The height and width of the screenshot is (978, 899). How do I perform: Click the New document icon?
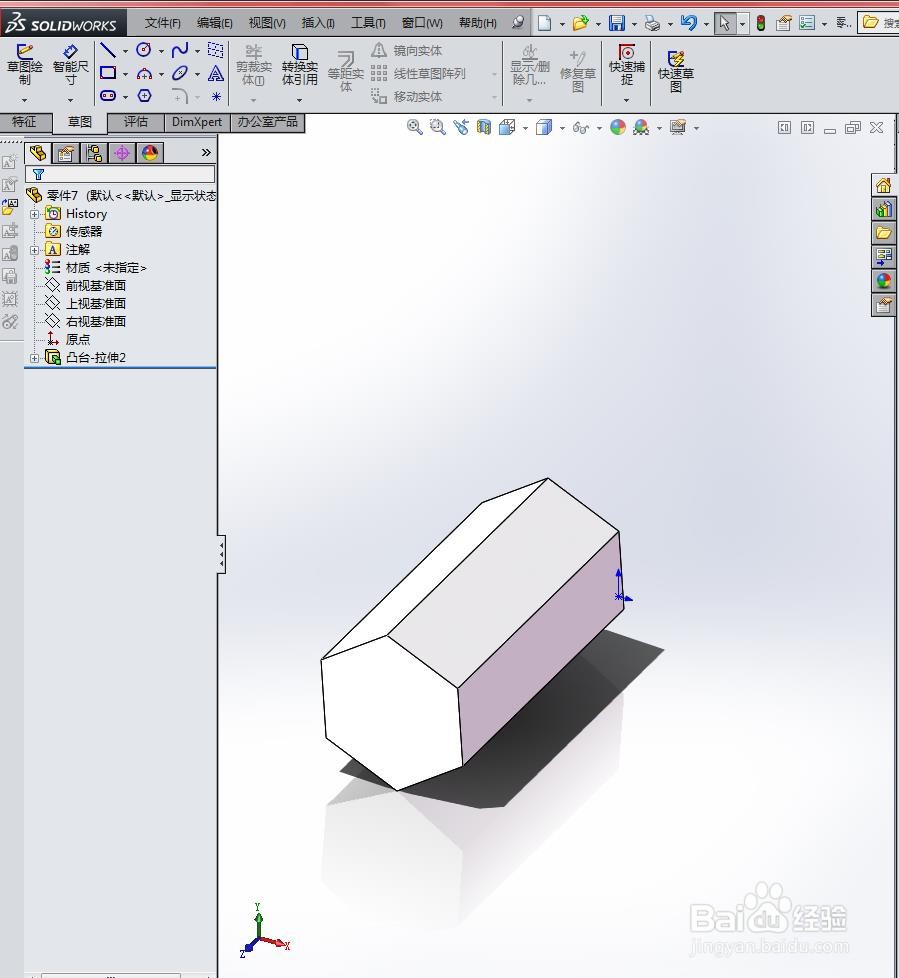545,23
